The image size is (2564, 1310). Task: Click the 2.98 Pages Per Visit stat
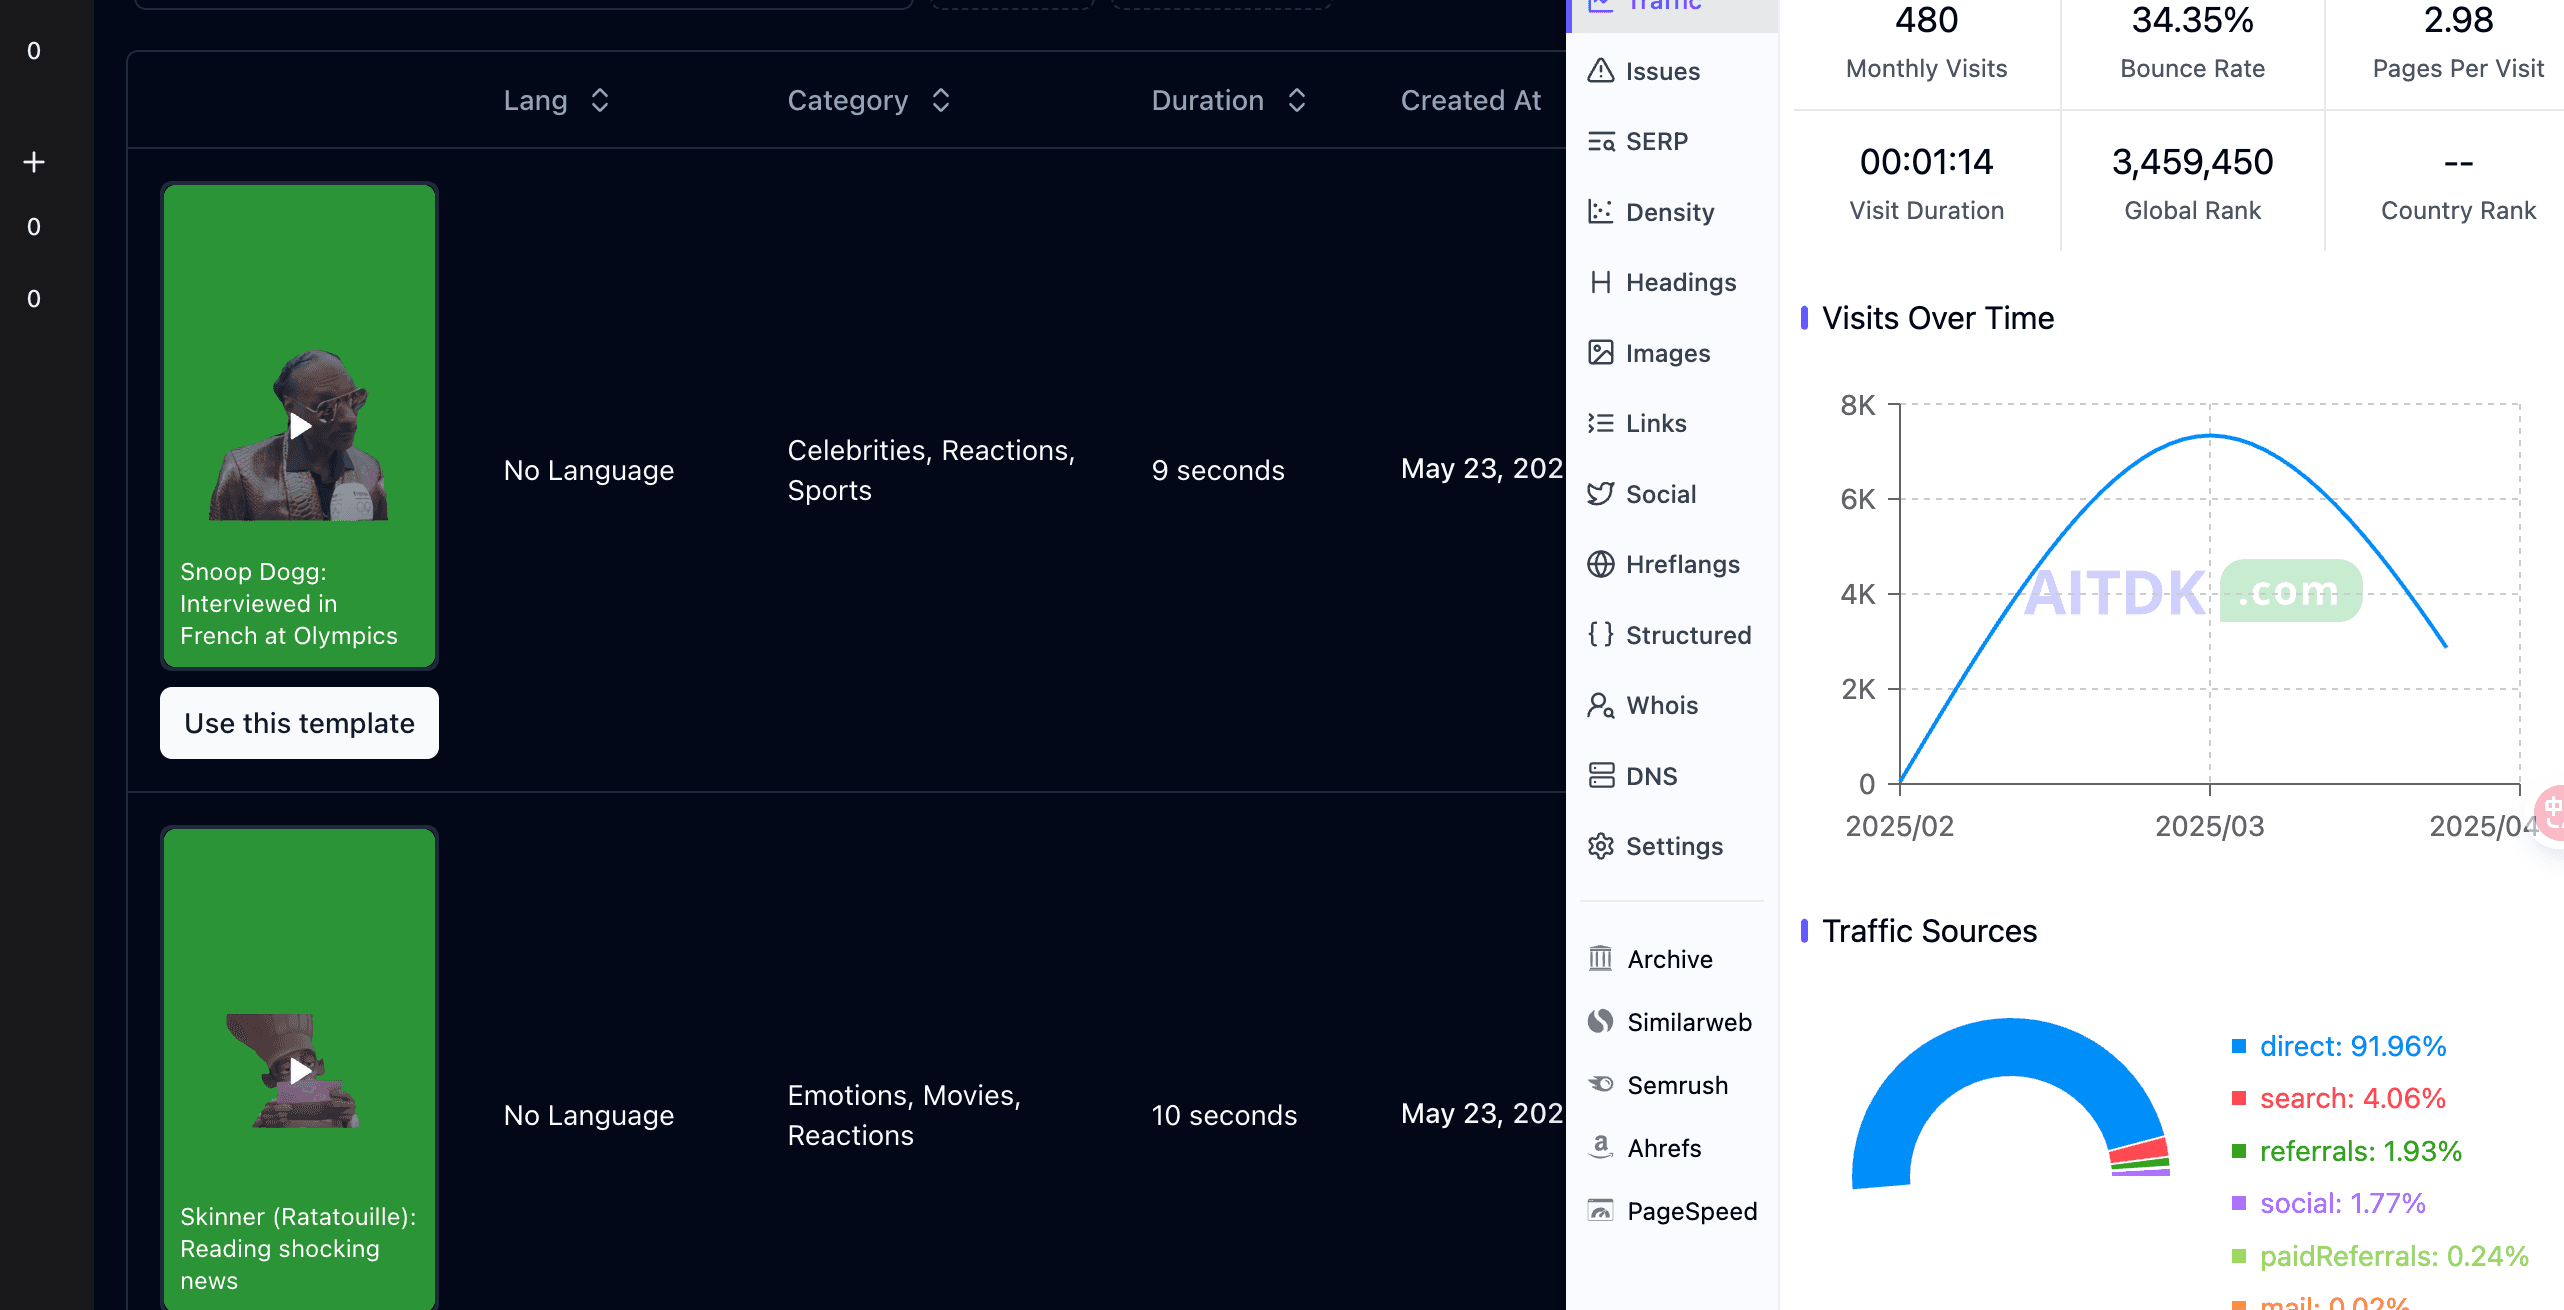point(2458,43)
